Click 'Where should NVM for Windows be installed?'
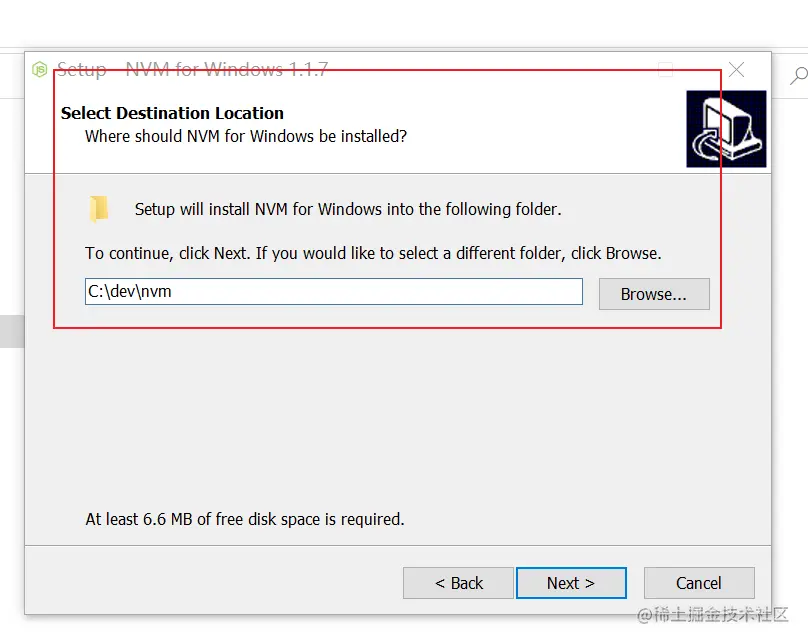 pos(246,136)
